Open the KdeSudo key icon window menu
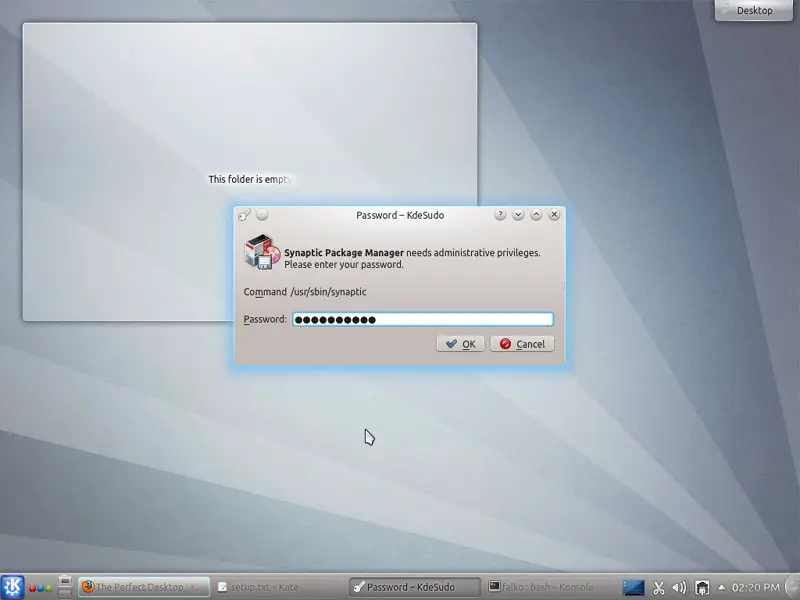This screenshot has height=600, width=800. coord(244,215)
